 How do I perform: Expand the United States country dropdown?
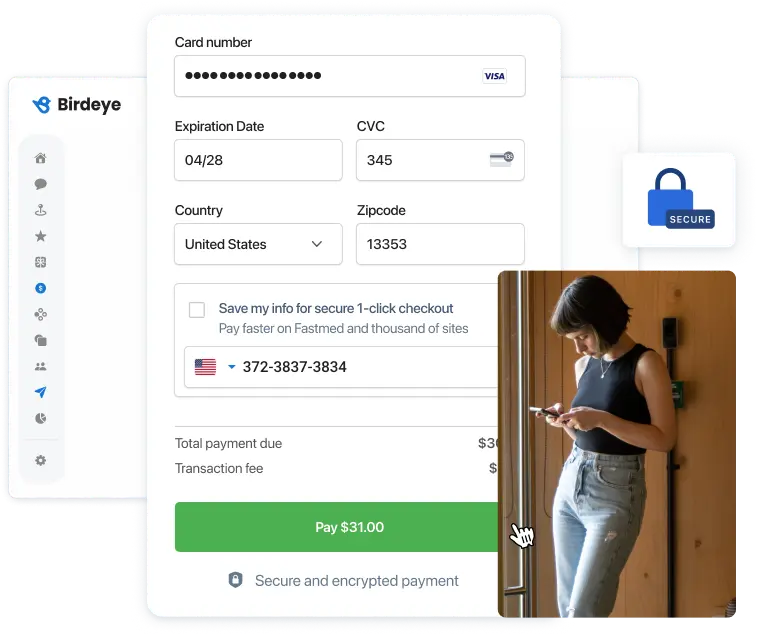click(x=258, y=244)
